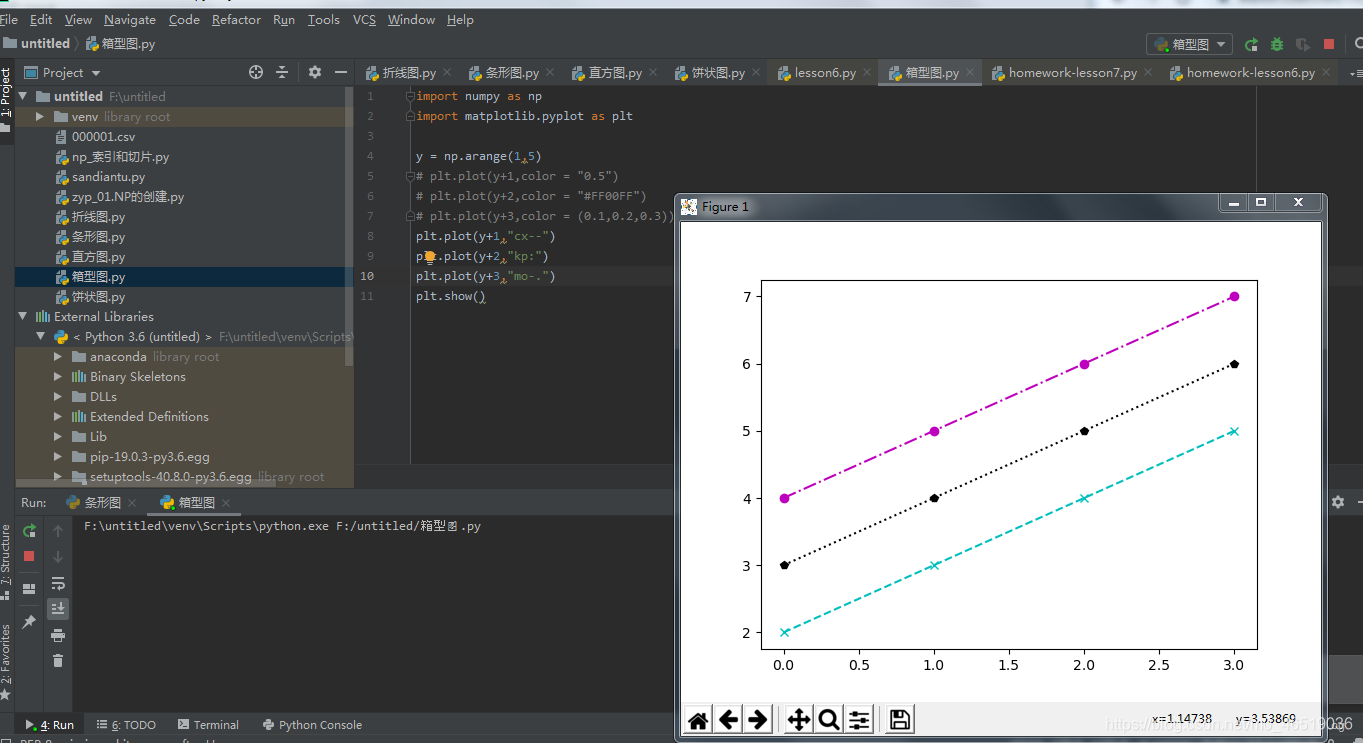Open the Python Console tool window
This screenshot has width=1363, height=743.
[312, 725]
